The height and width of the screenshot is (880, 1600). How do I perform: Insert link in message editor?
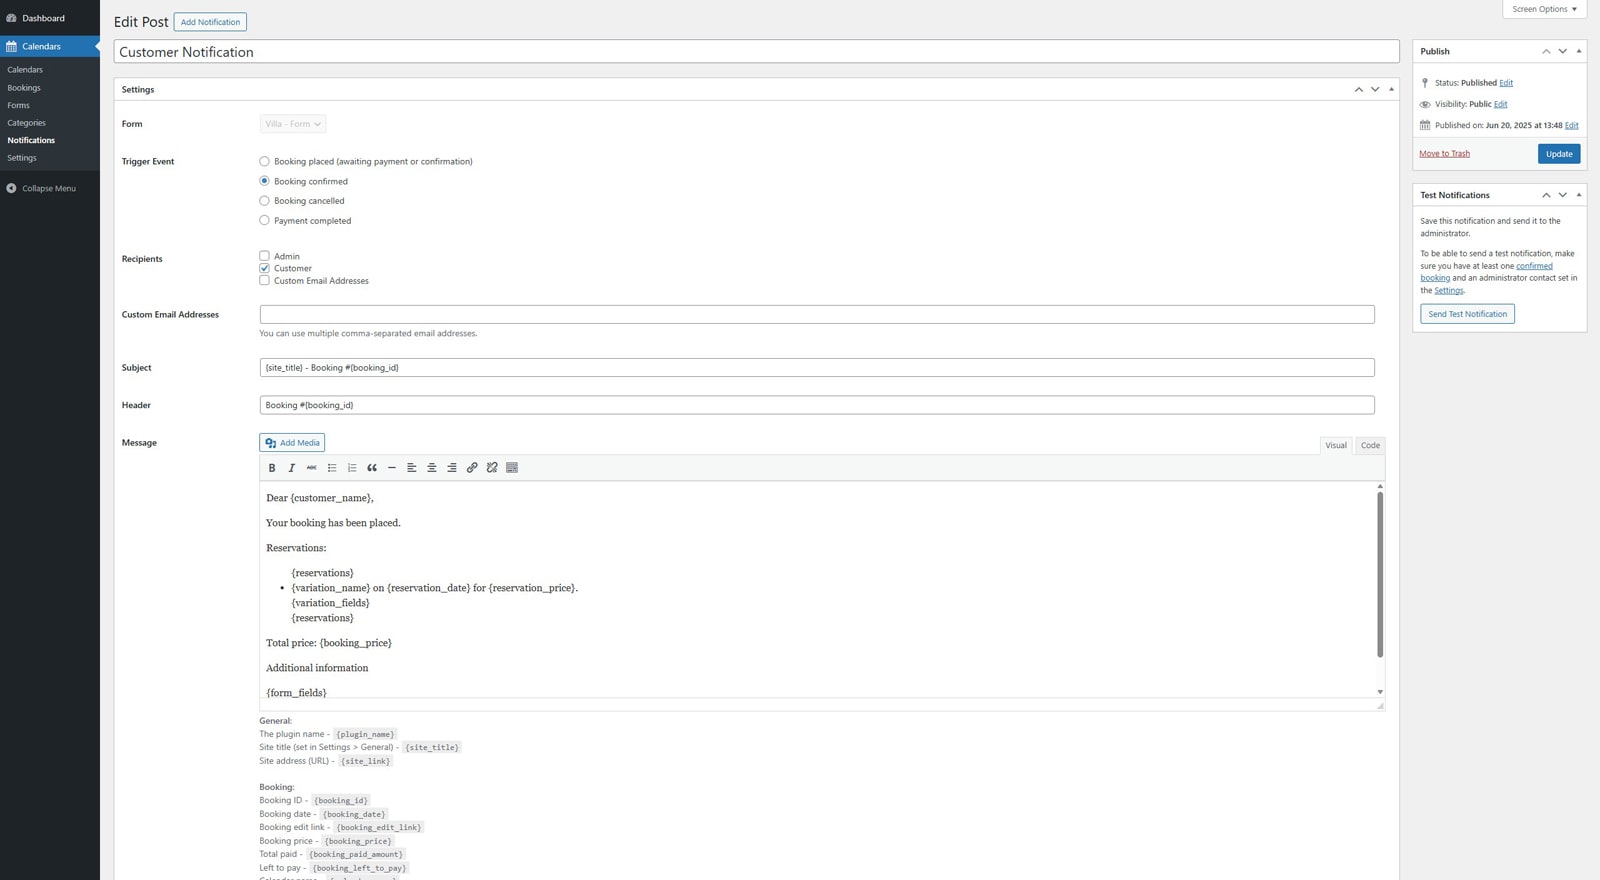pyautogui.click(x=472, y=468)
